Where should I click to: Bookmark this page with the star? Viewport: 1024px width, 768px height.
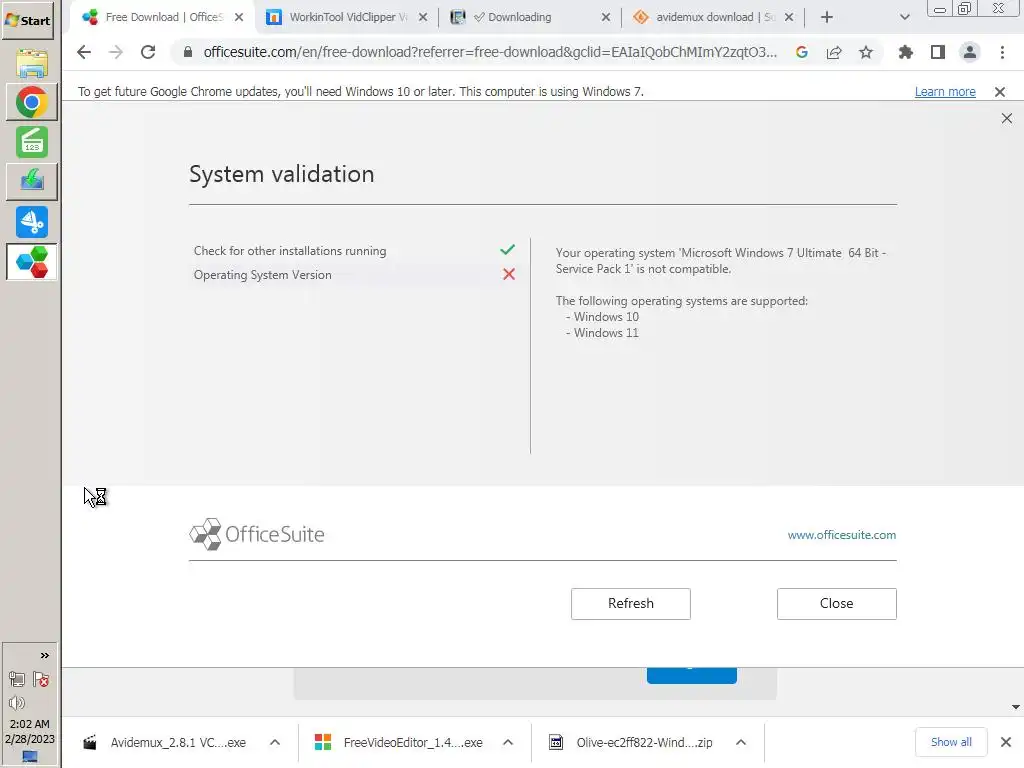click(866, 52)
